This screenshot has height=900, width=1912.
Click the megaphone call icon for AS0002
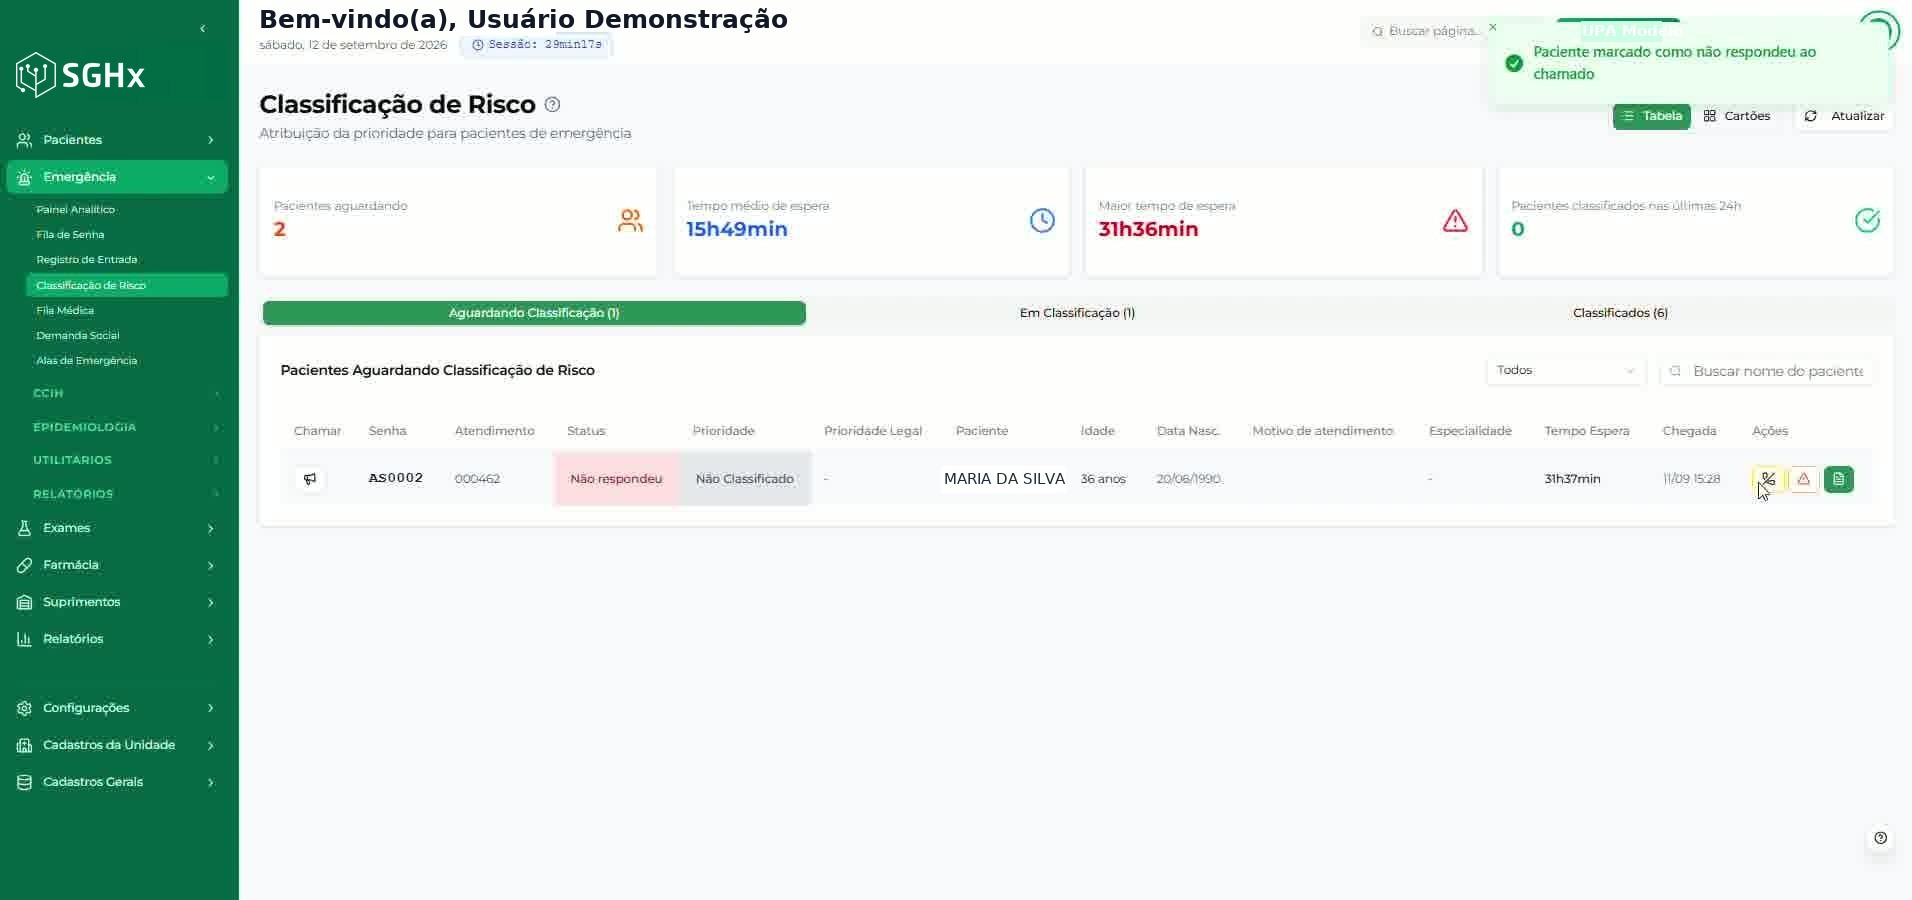[310, 479]
